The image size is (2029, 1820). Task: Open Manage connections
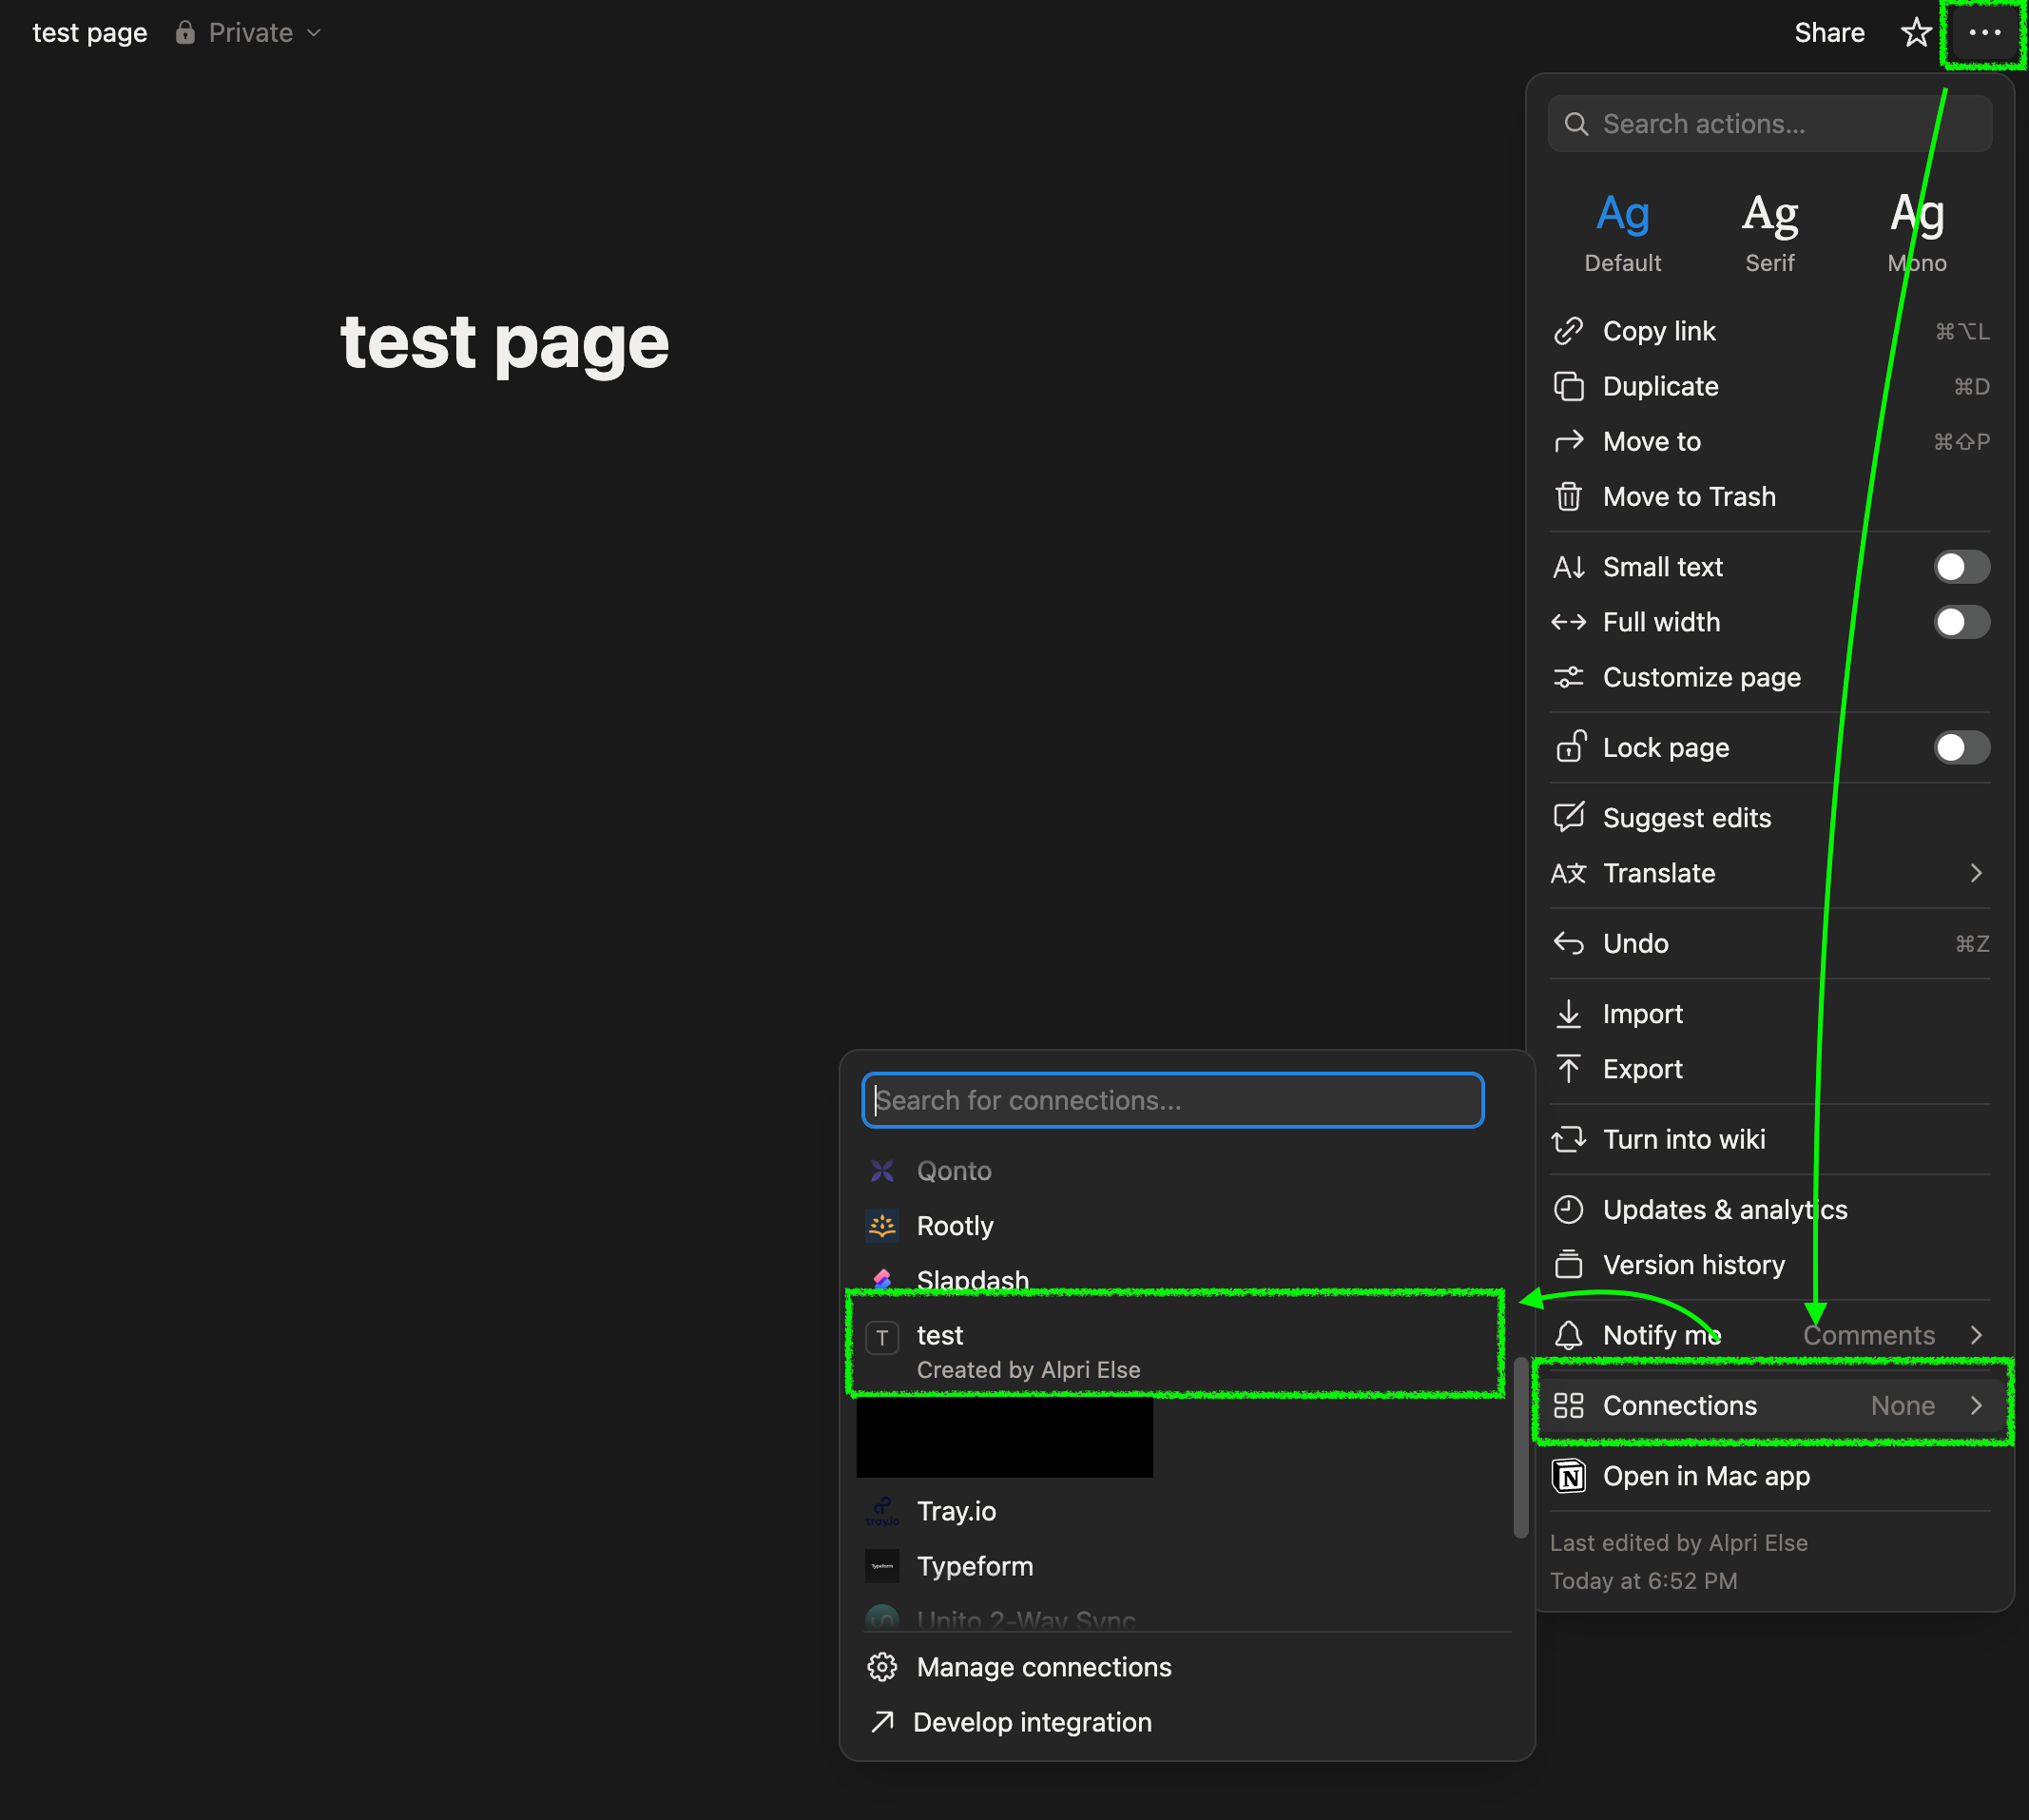1044,1667
